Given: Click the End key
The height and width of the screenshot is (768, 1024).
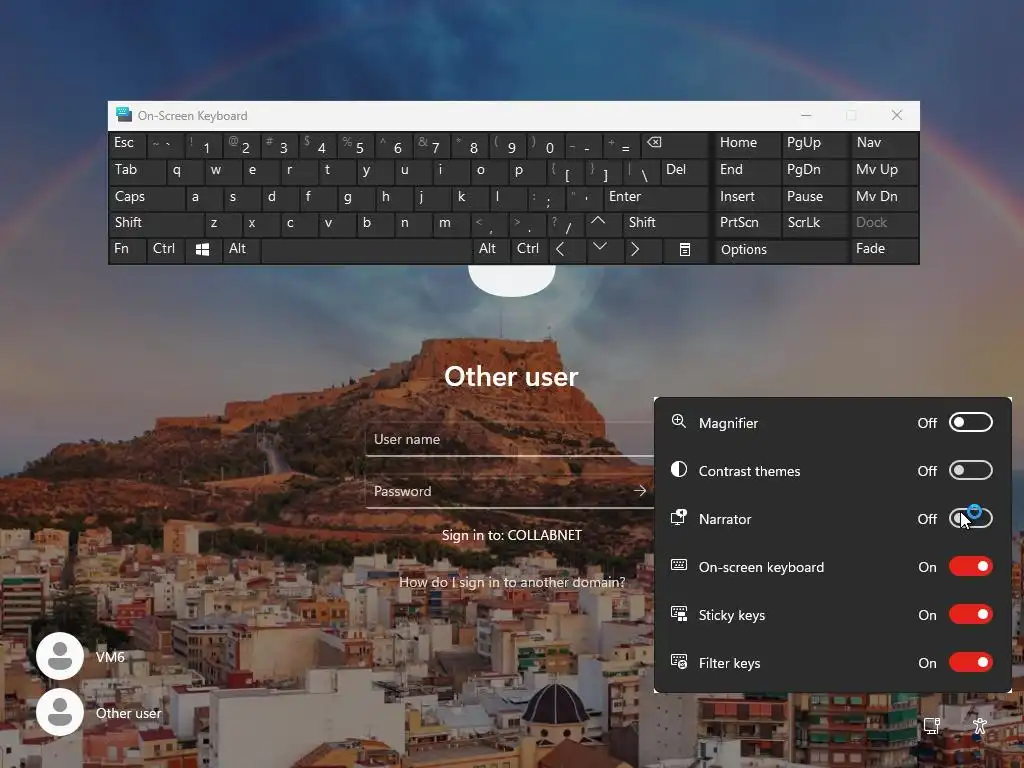Looking at the screenshot, I should (x=746, y=170).
